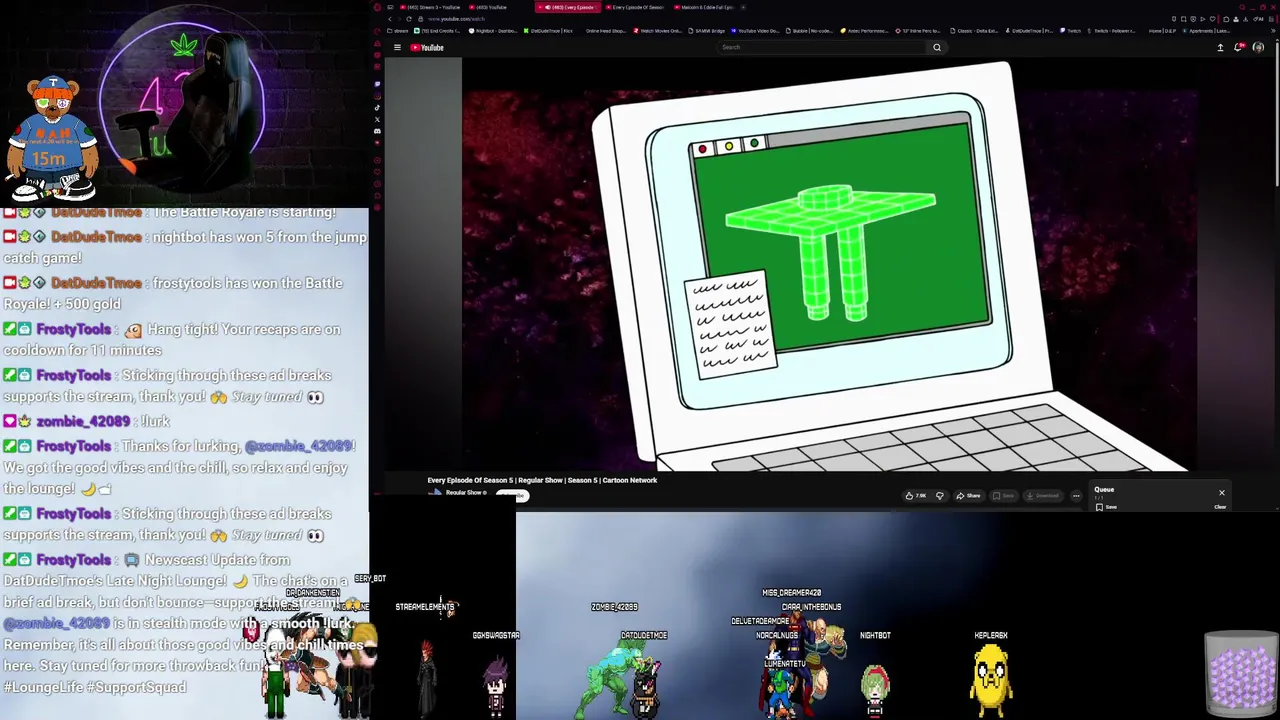Click the Regular Show video player
The height and width of the screenshot is (720, 1280).
[830, 265]
